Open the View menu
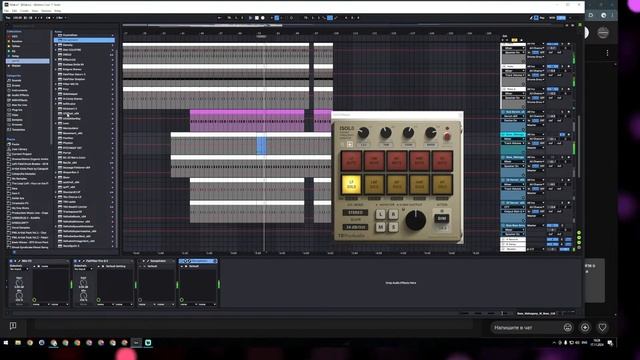 (x=35, y=11)
